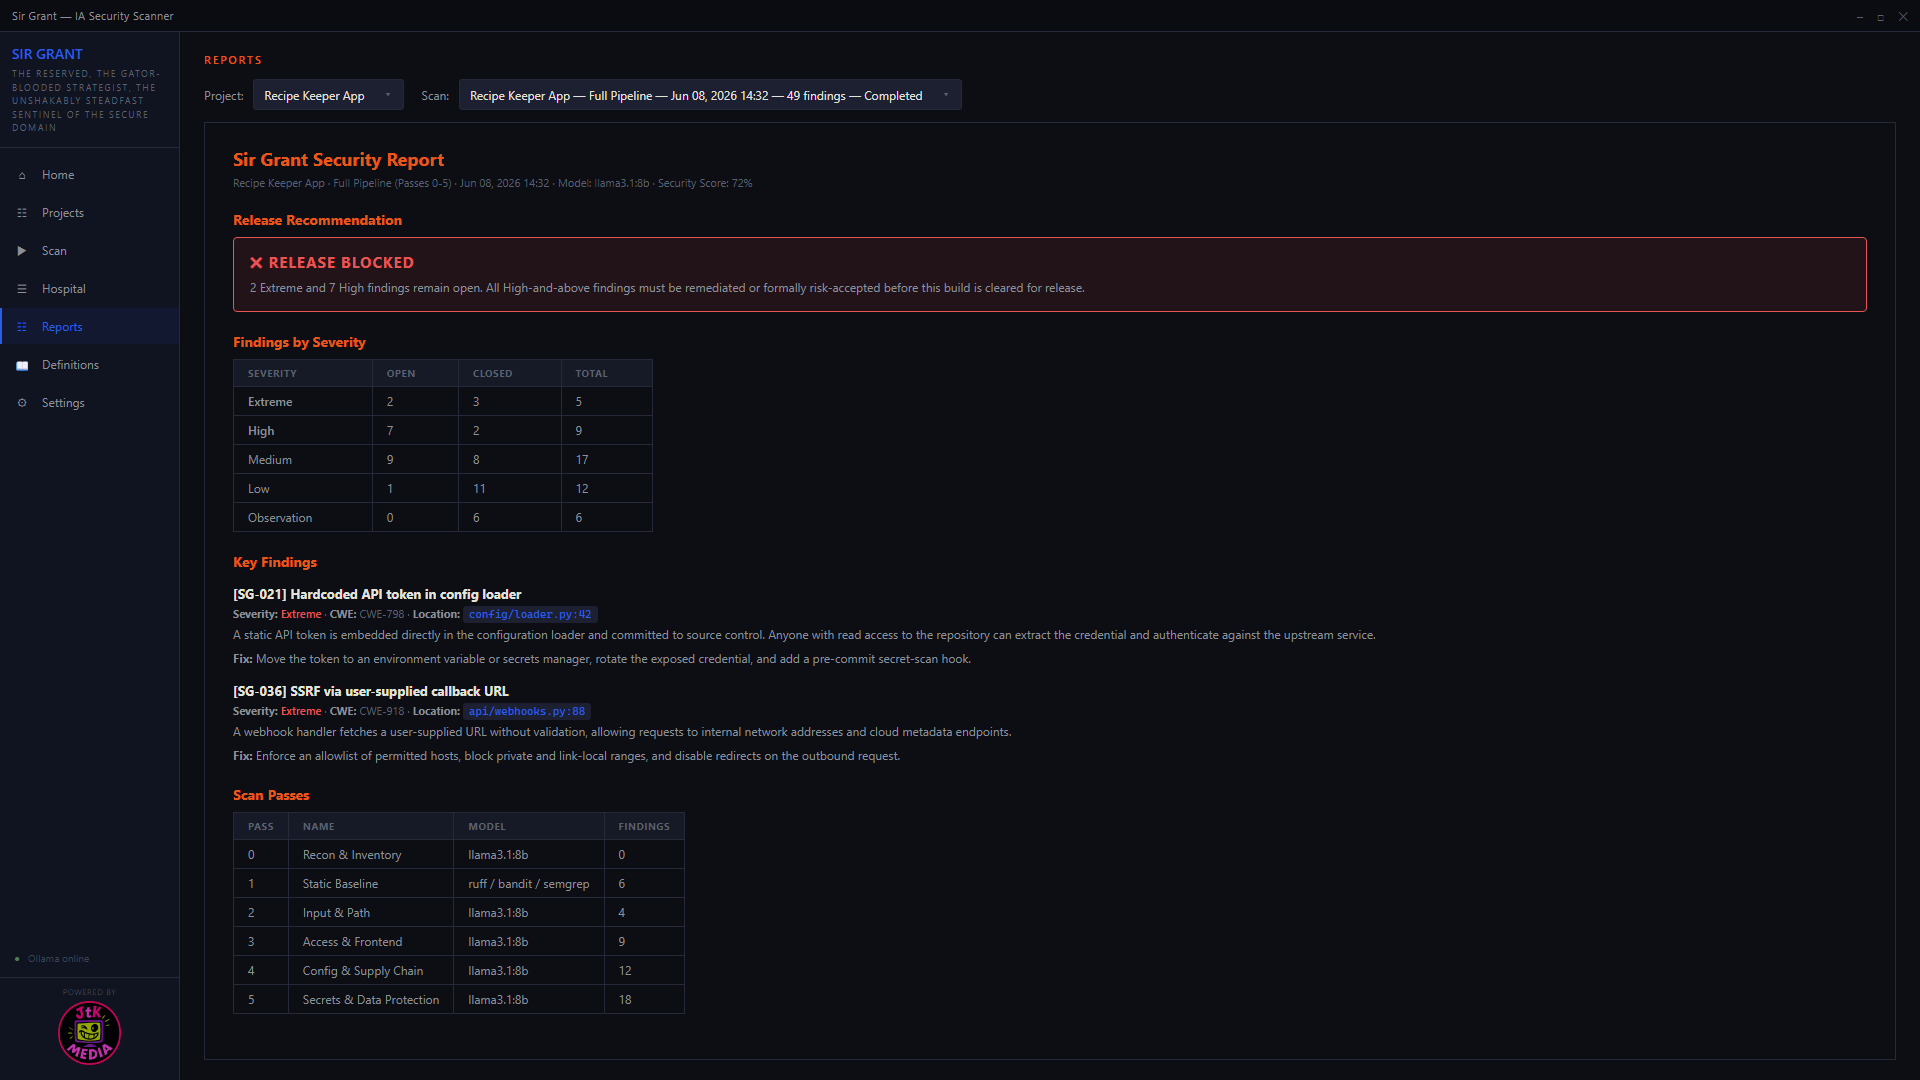Select Reports in the sidebar
Viewport: 1920px width, 1080px height.
(90, 327)
